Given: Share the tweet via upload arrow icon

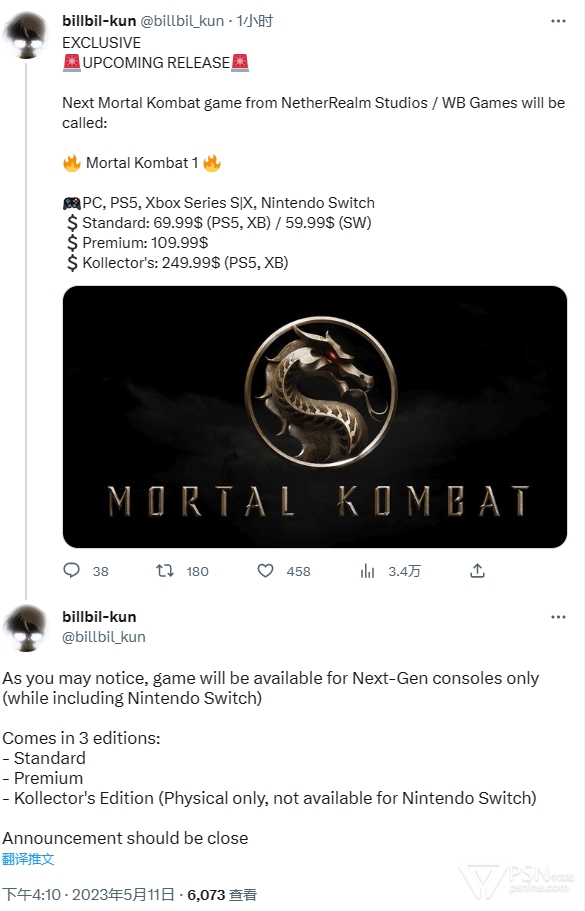Looking at the screenshot, I should coord(477,571).
